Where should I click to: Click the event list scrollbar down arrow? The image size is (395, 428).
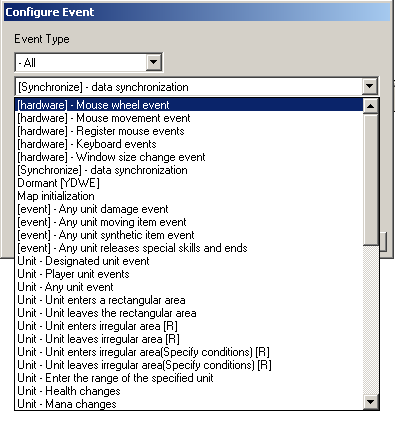point(371,402)
